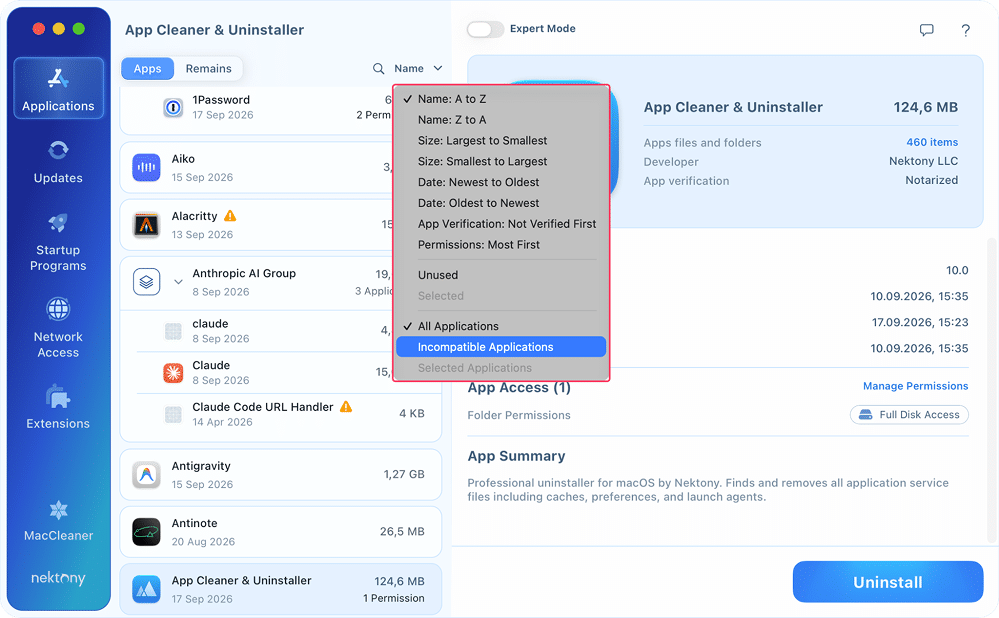Click the search magnifier icon
The image size is (999, 618).
(x=378, y=69)
